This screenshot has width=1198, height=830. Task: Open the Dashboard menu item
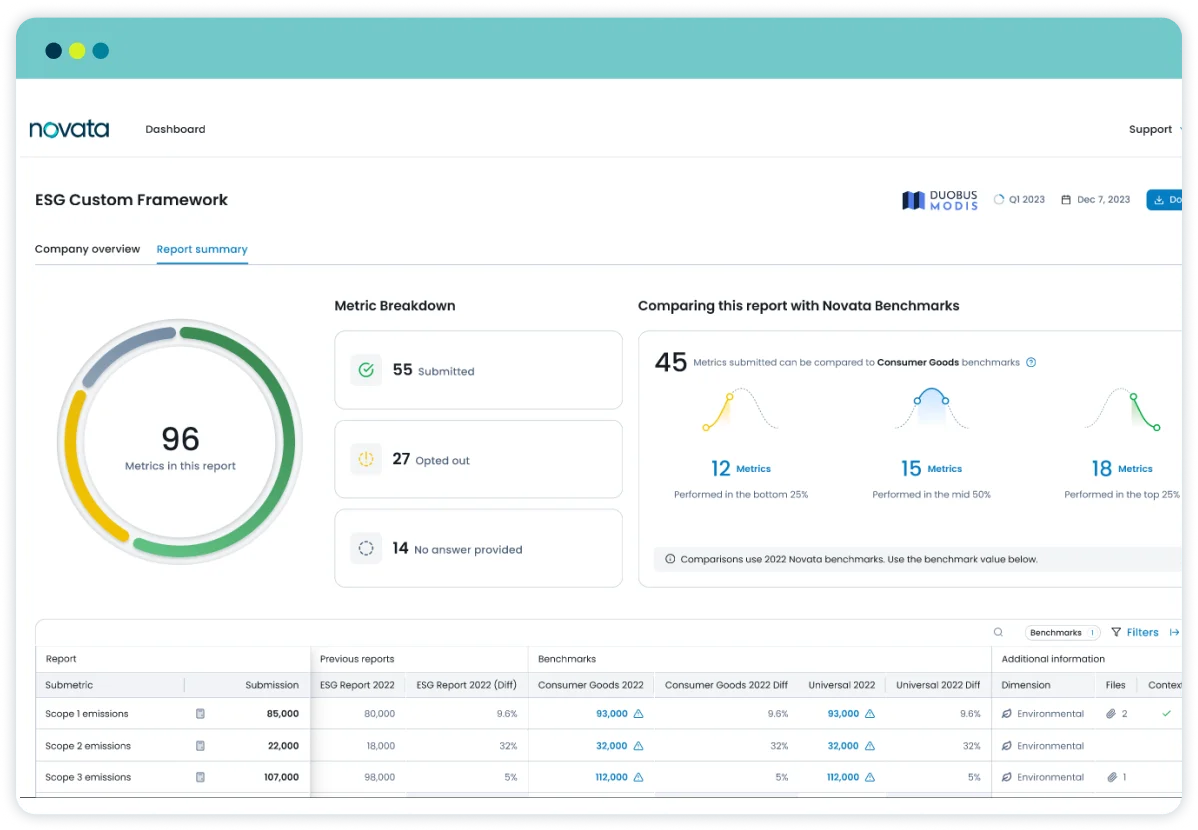coord(175,129)
